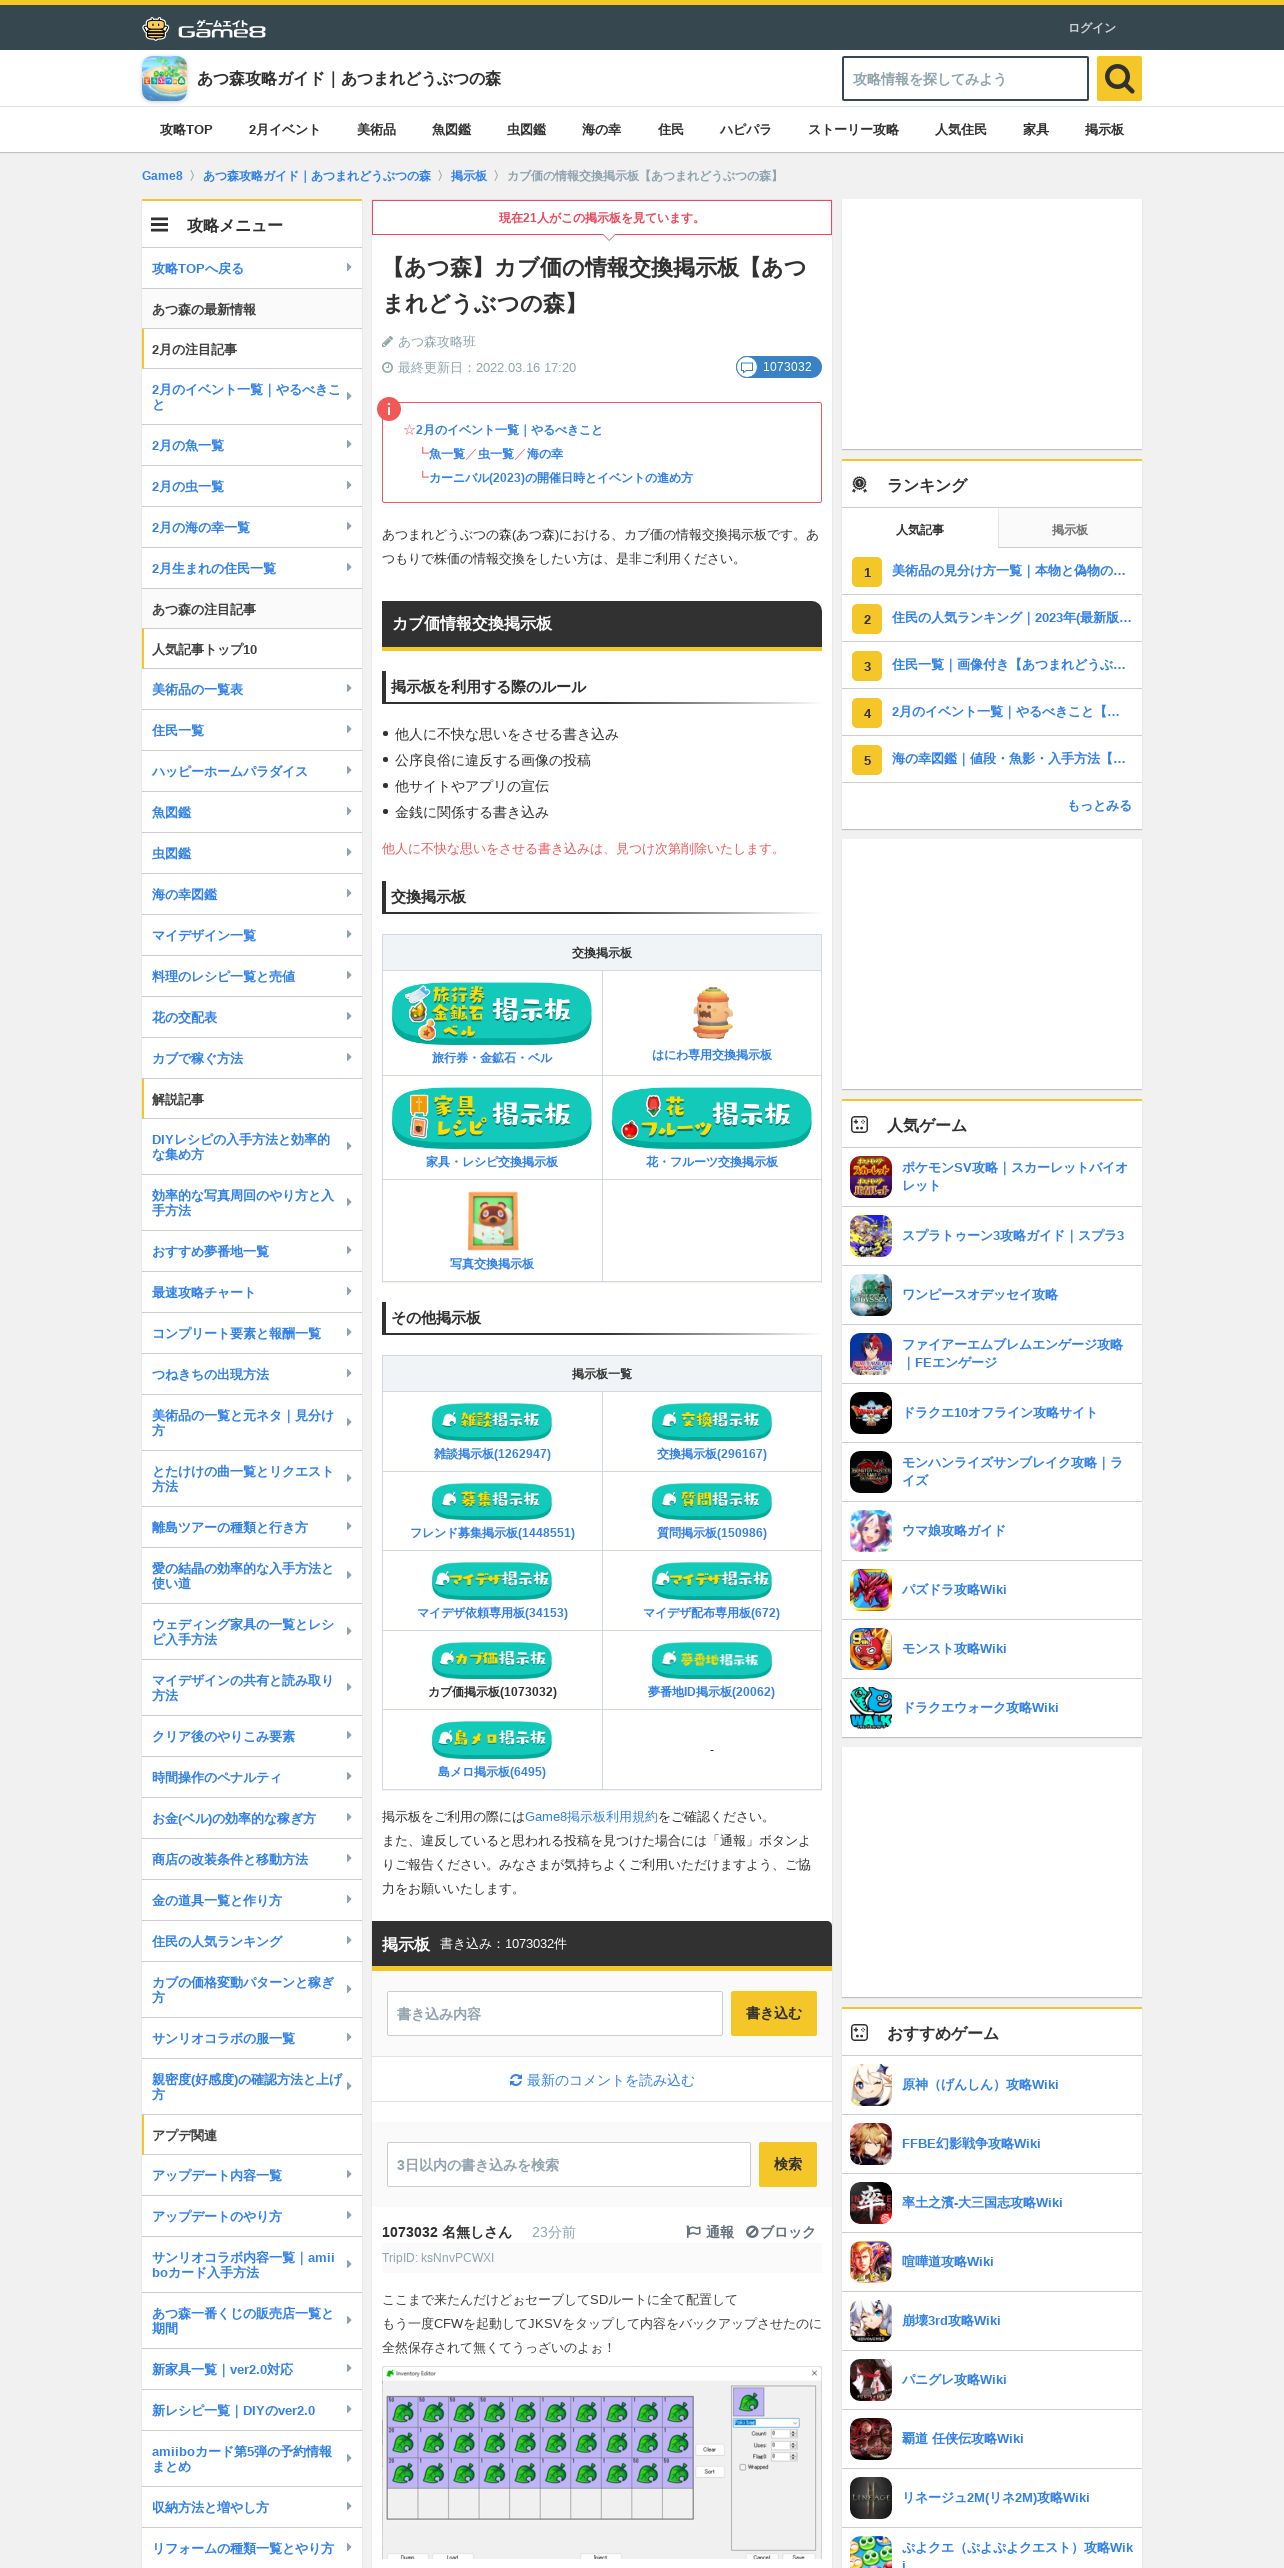This screenshot has height=2568, width=1284.
Task: Open the 原神 game icon
Action: point(871,2084)
